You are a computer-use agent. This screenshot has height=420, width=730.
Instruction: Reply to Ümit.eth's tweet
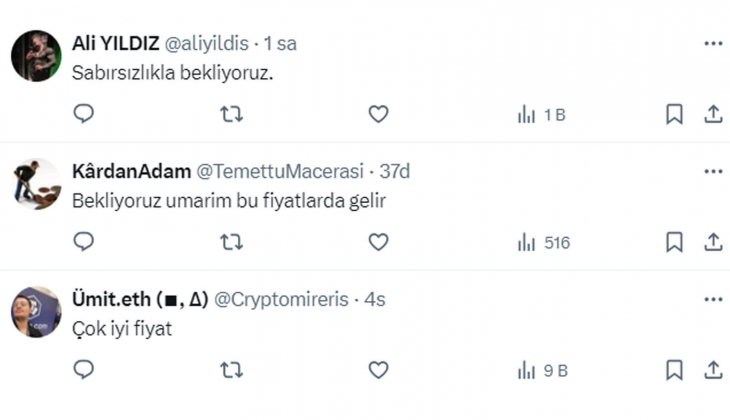(x=84, y=370)
